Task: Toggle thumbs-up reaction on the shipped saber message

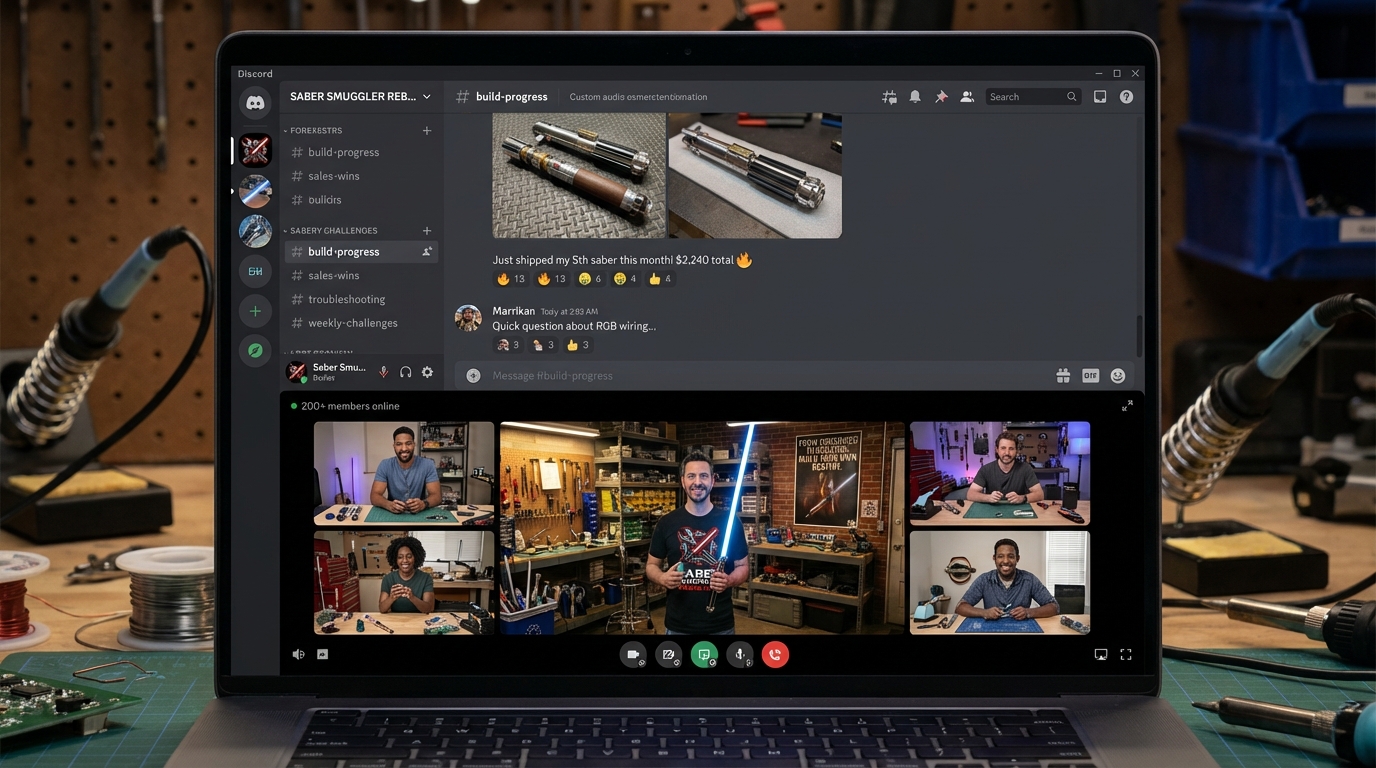Action: 660,279
